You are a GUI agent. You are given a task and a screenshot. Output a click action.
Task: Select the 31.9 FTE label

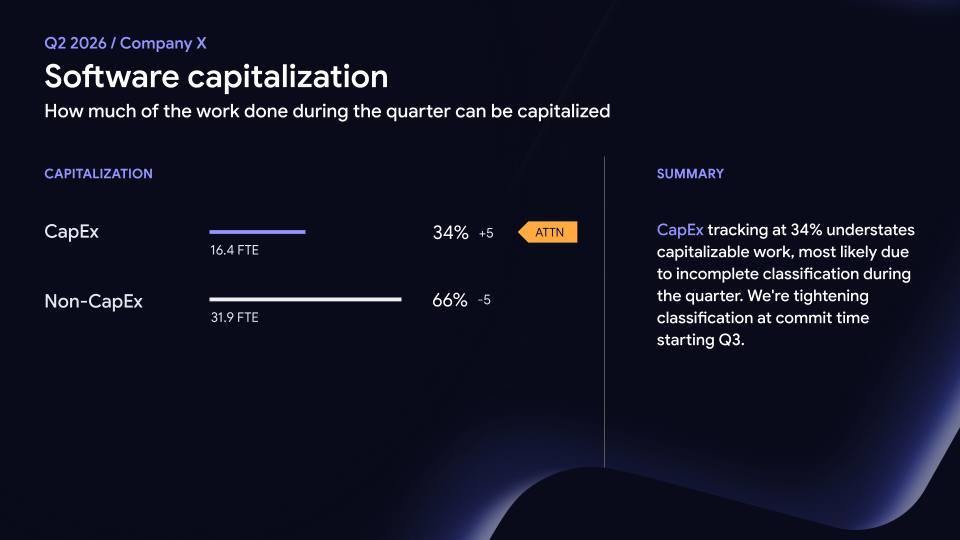tap(234, 318)
